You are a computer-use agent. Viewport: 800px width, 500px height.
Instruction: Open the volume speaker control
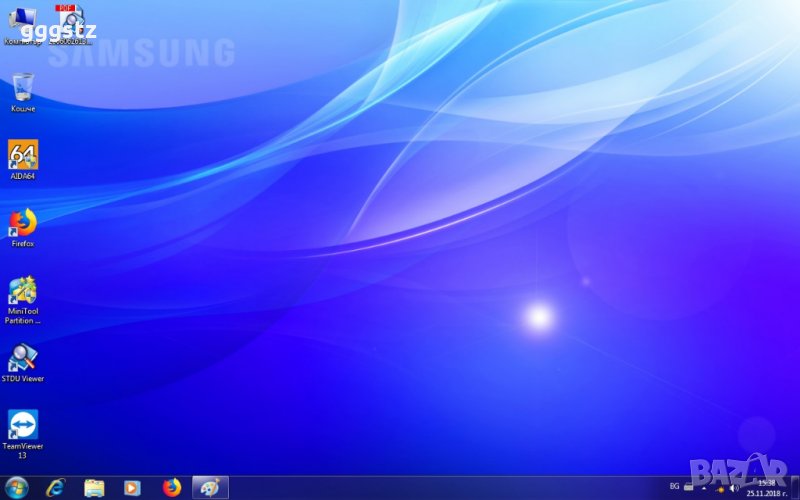coord(735,487)
